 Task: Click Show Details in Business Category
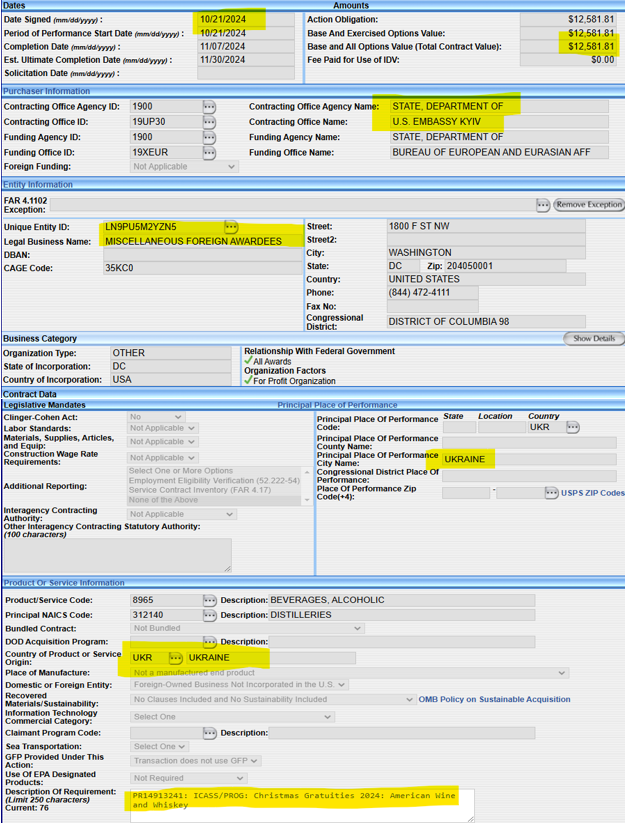click(594, 339)
